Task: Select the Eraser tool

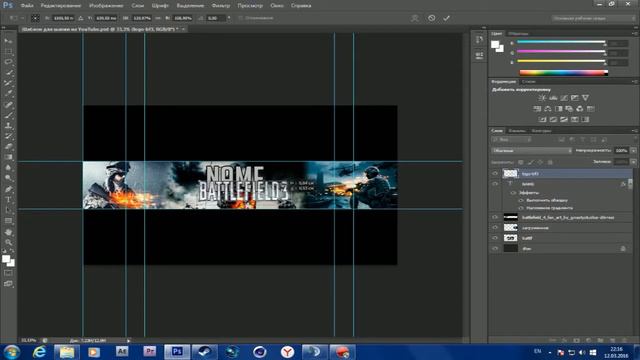Action: coord(8,147)
